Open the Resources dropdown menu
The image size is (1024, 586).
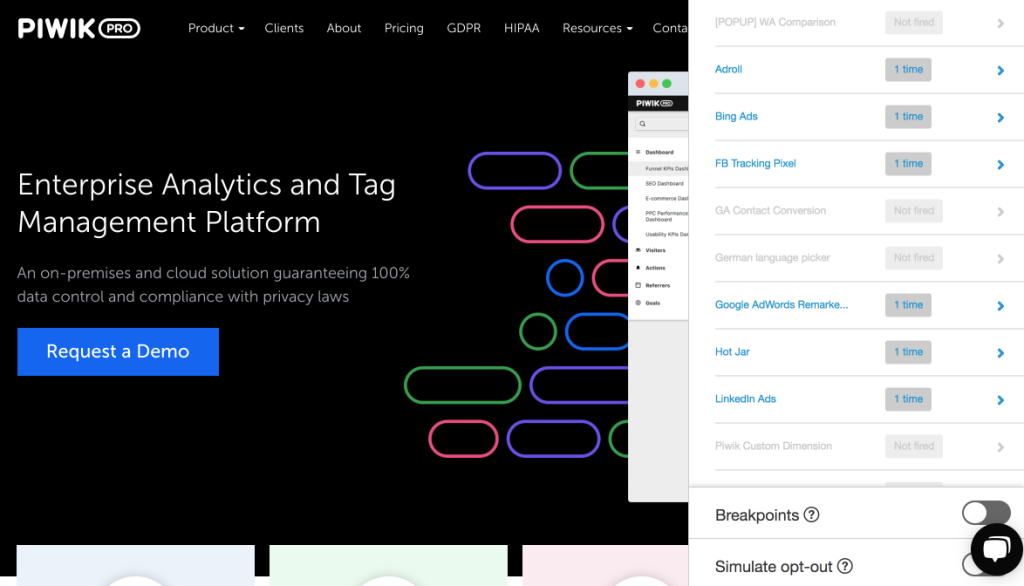click(x=597, y=28)
